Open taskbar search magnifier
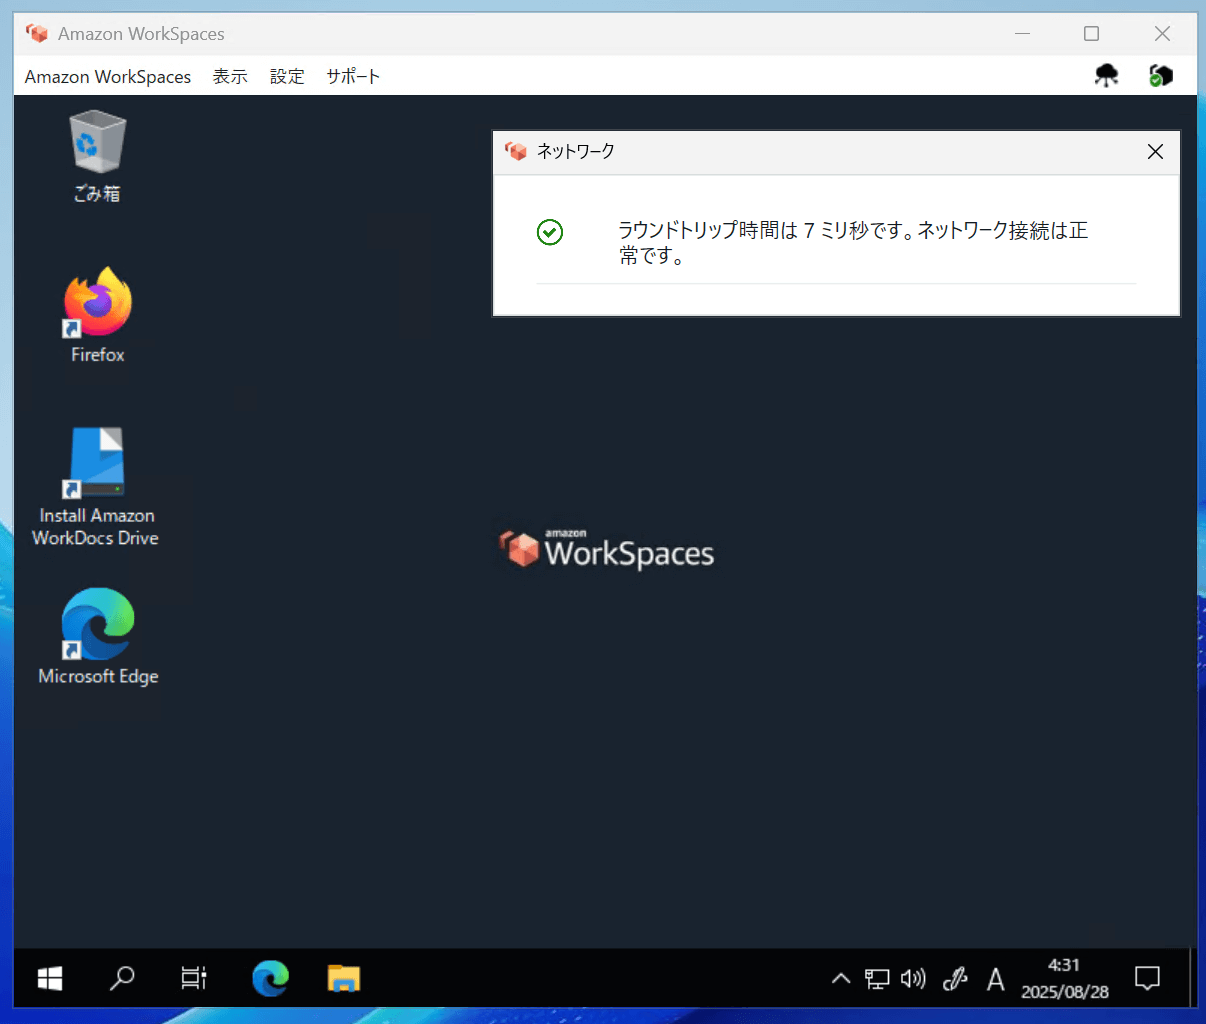 (x=122, y=978)
